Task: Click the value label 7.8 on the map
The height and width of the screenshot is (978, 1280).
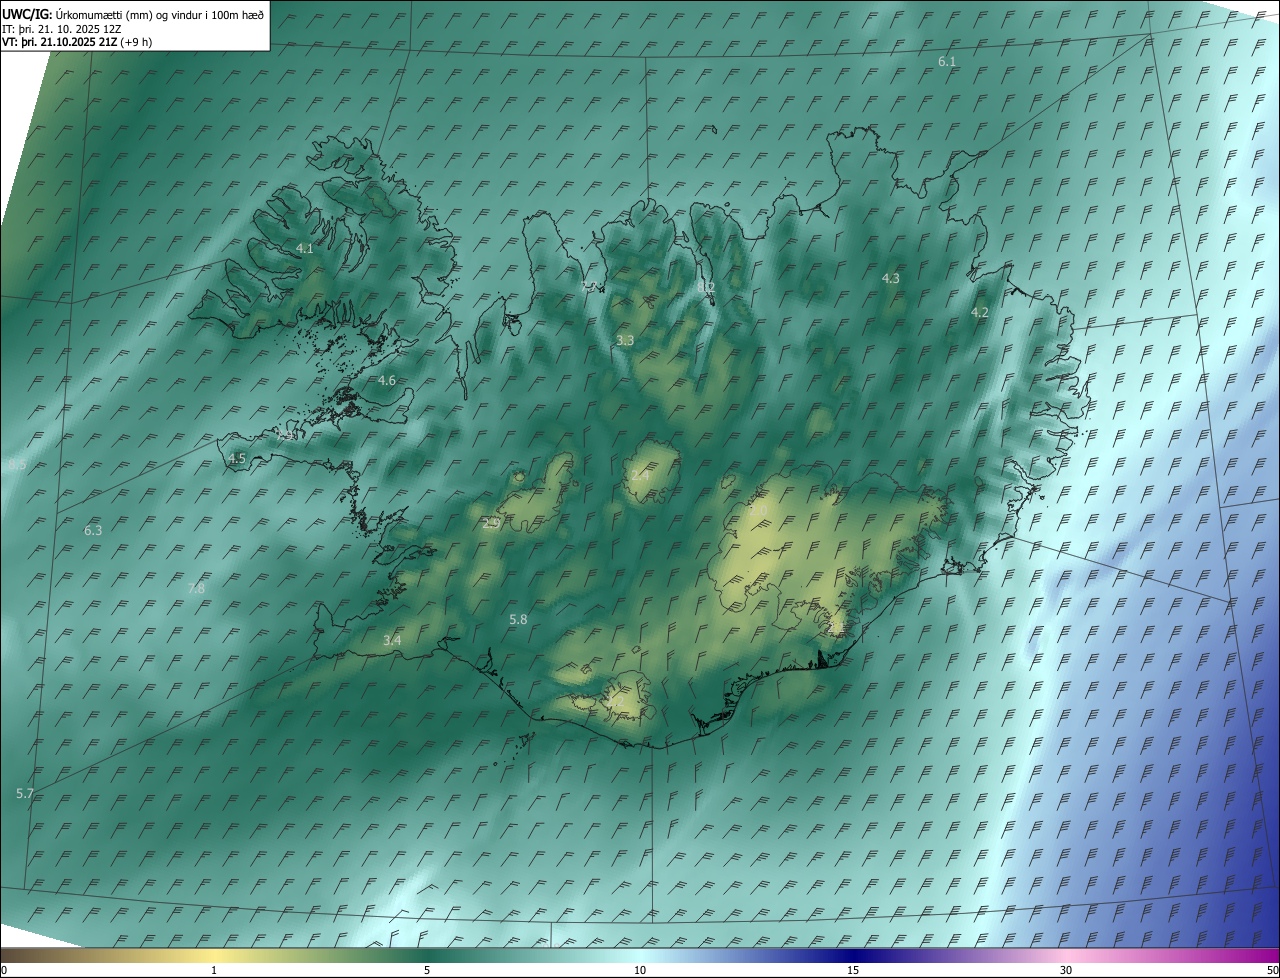Action: pyautogui.click(x=196, y=589)
